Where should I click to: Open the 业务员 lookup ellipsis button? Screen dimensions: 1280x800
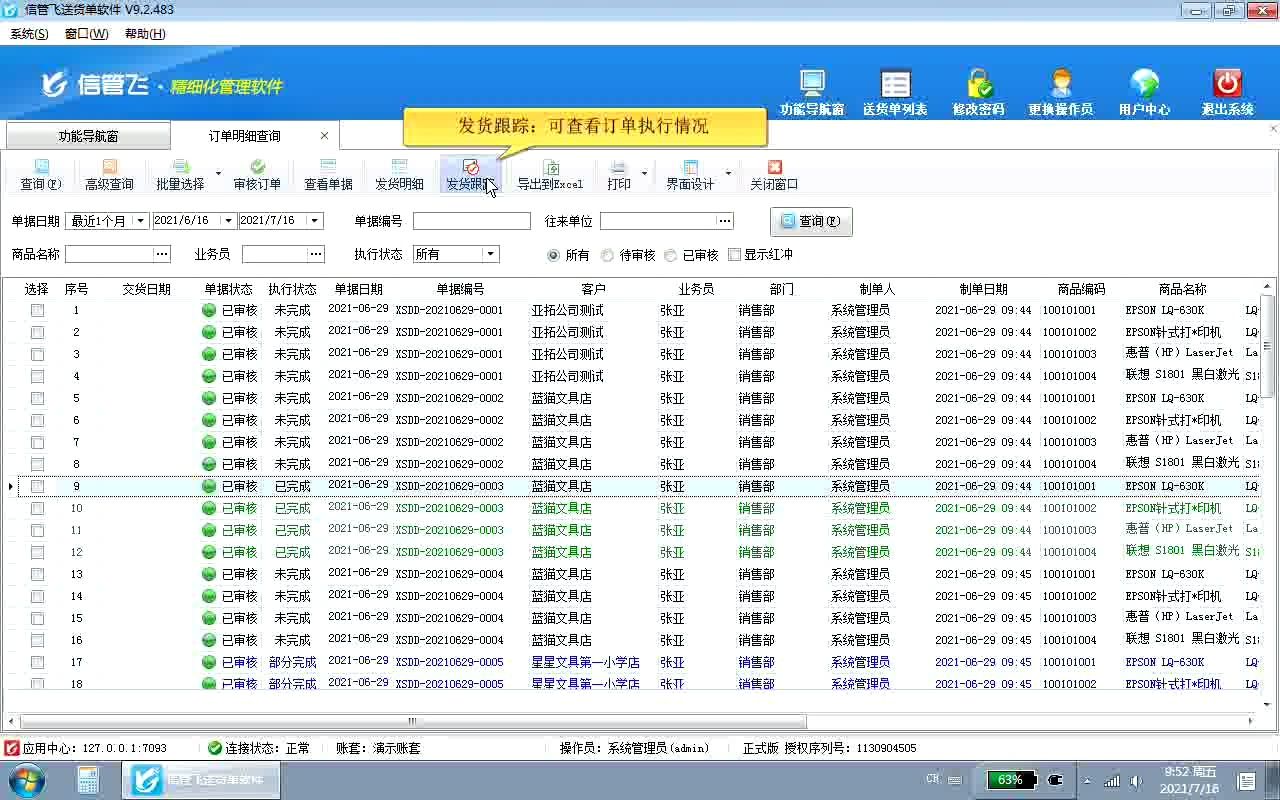[x=316, y=254]
